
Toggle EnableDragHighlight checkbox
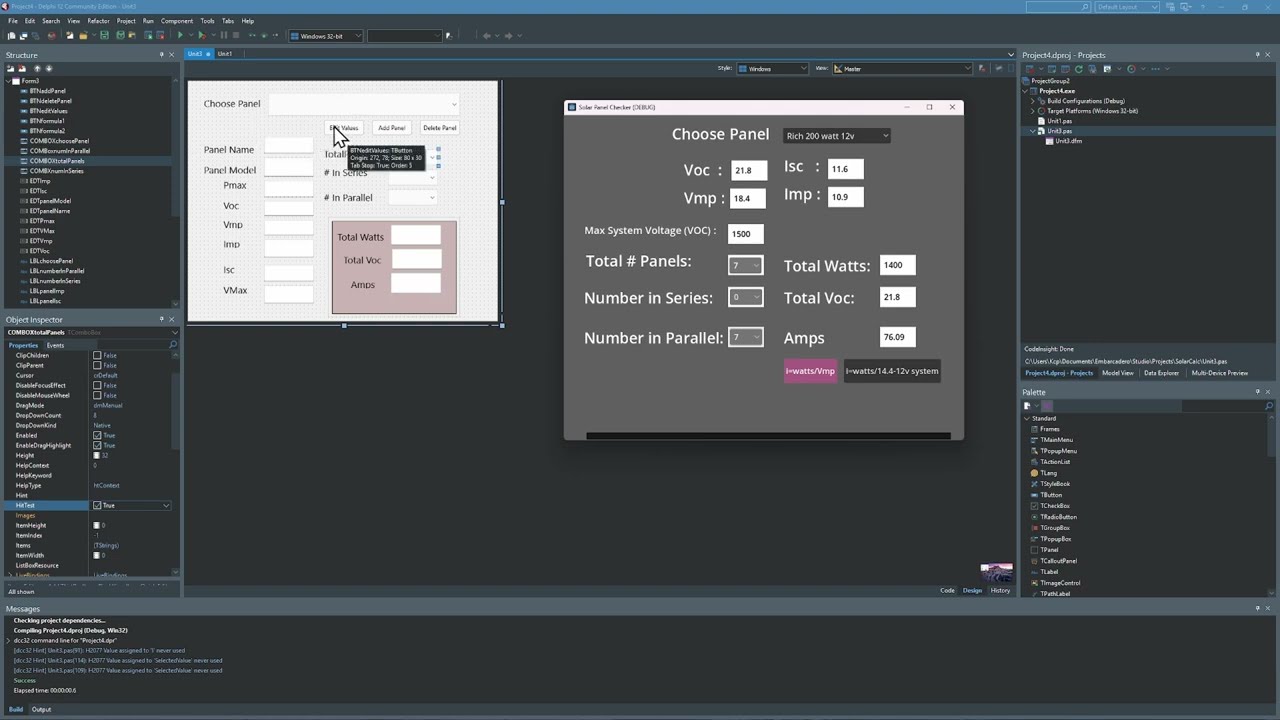tap(97, 445)
